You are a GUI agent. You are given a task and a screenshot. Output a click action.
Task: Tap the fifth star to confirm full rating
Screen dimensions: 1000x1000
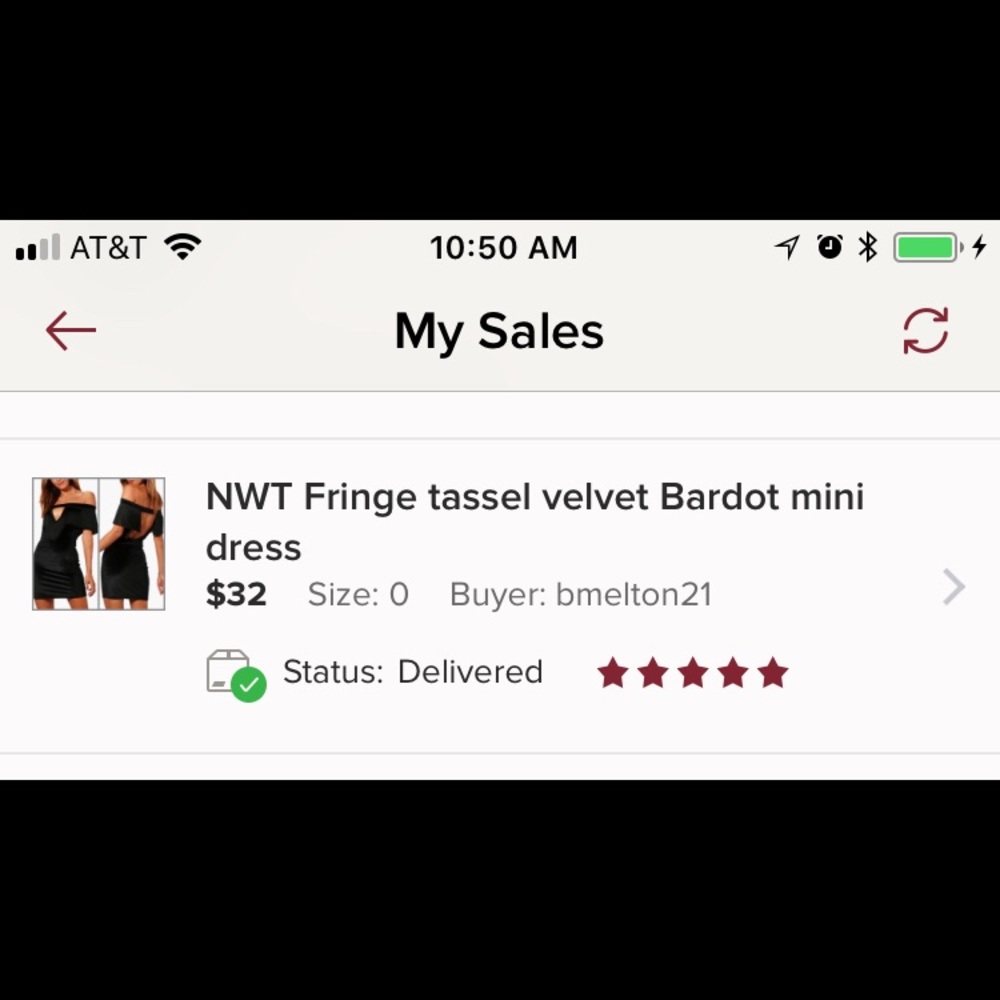click(x=772, y=672)
